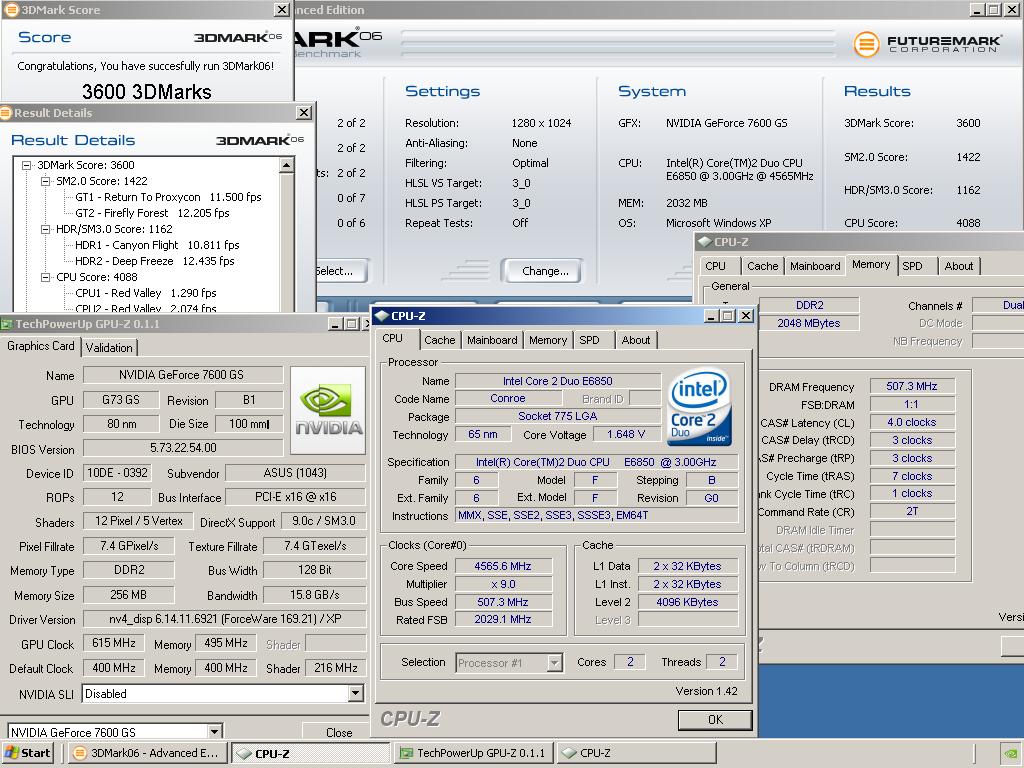This screenshot has height=768, width=1024.
Task: Click the Instructions field MMX, SSE, SSE2
Action: tap(596, 515)
